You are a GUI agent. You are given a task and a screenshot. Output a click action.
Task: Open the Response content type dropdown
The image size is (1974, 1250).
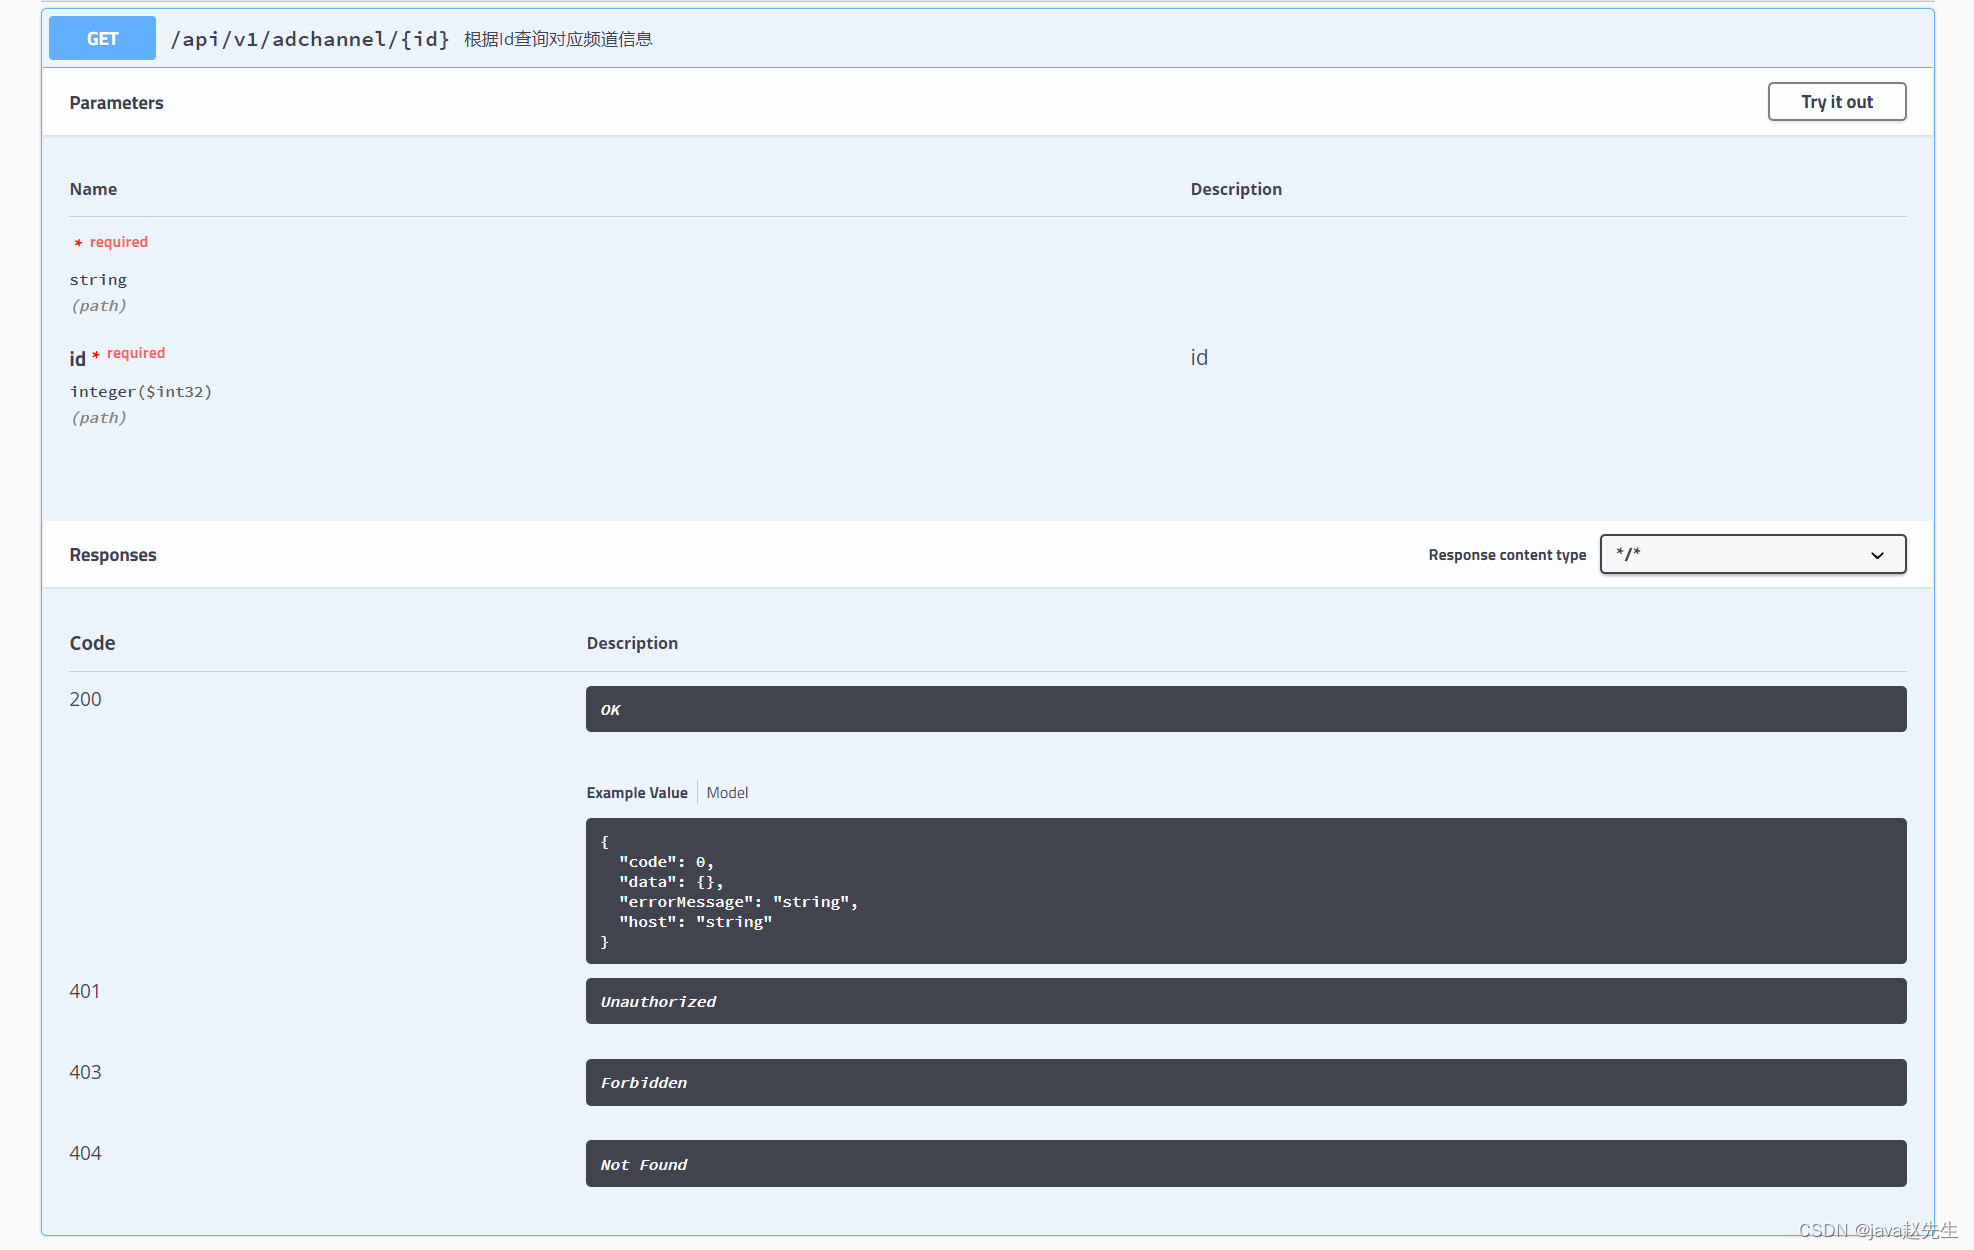(x=1752, y=554)
